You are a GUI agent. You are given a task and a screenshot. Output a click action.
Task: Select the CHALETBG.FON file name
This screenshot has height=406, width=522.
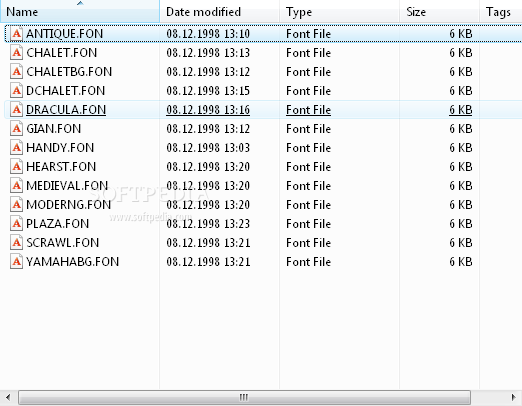[x=69, y=72]
